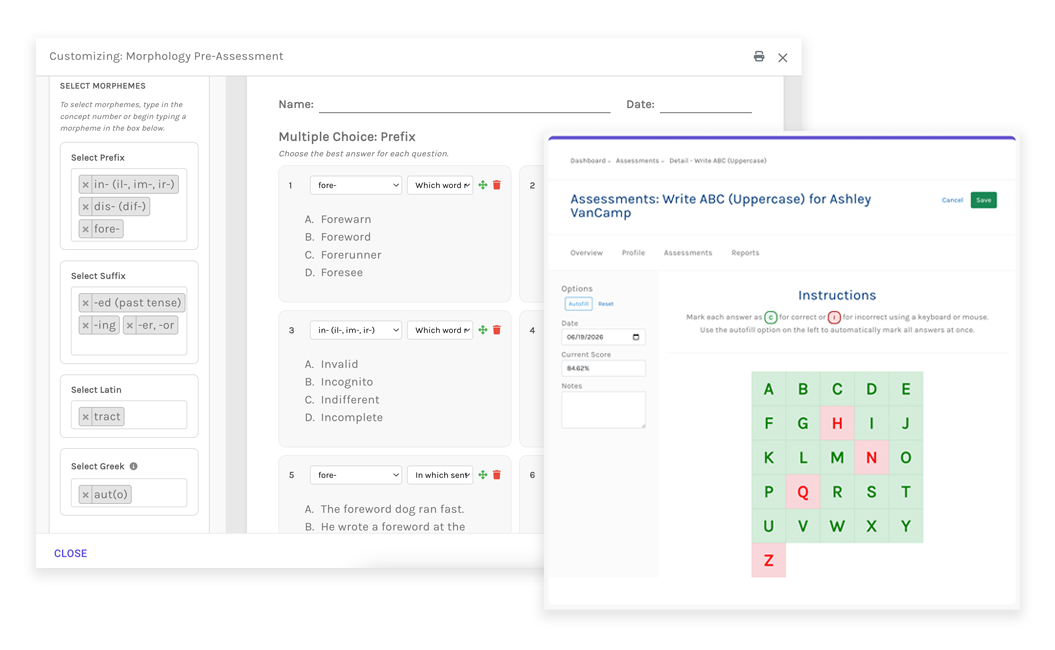
Task: Remove the -ing suffix tag with its x
Action: 85,325
